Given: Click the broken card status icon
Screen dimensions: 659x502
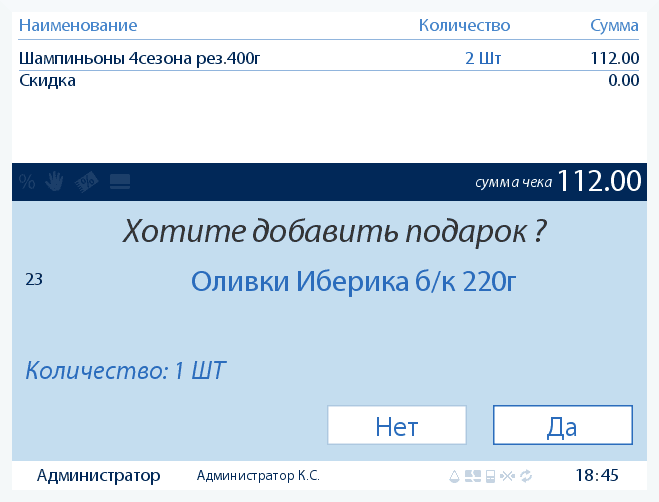Looking at the screenshot, I should [x=473, y=476].
